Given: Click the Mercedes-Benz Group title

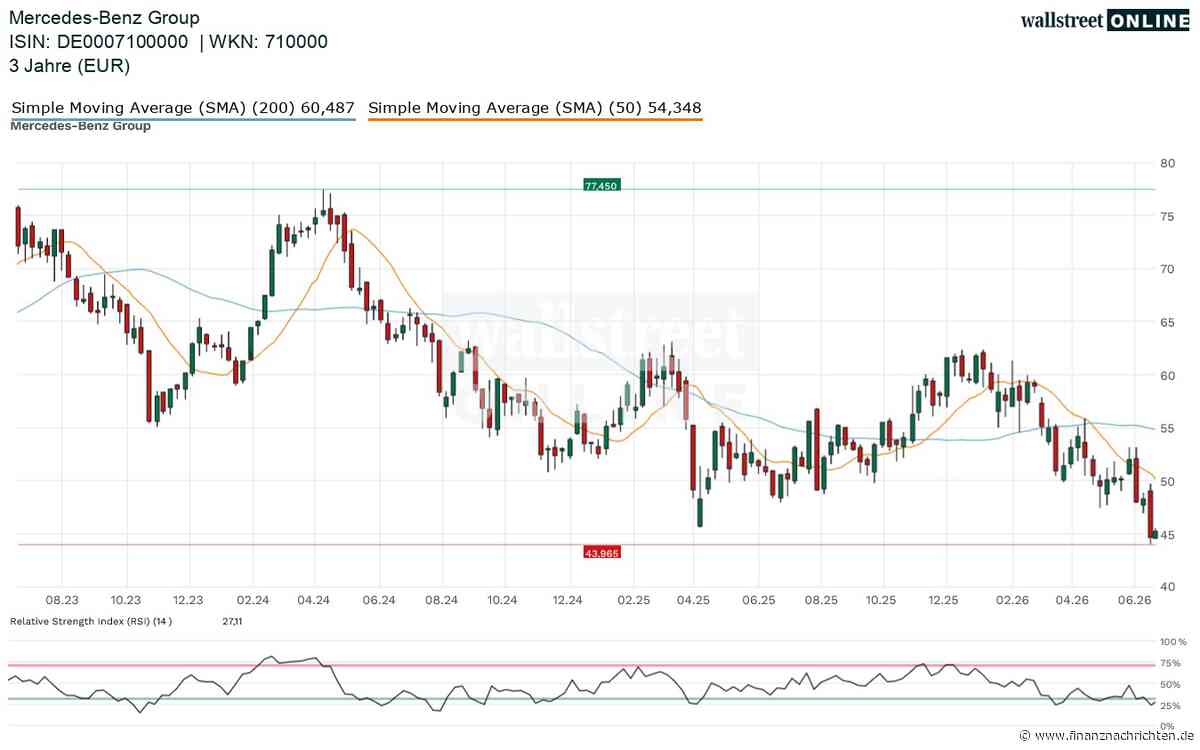Looking at the screenshot, I should tap(104, 18).
